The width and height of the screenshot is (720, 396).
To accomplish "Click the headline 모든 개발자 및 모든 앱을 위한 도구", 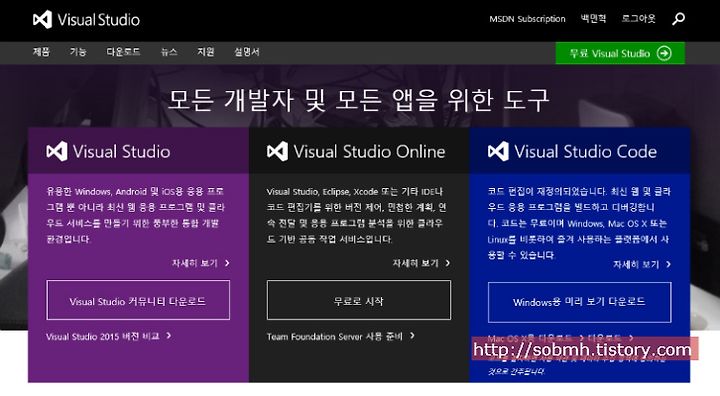I will [359, 100].
